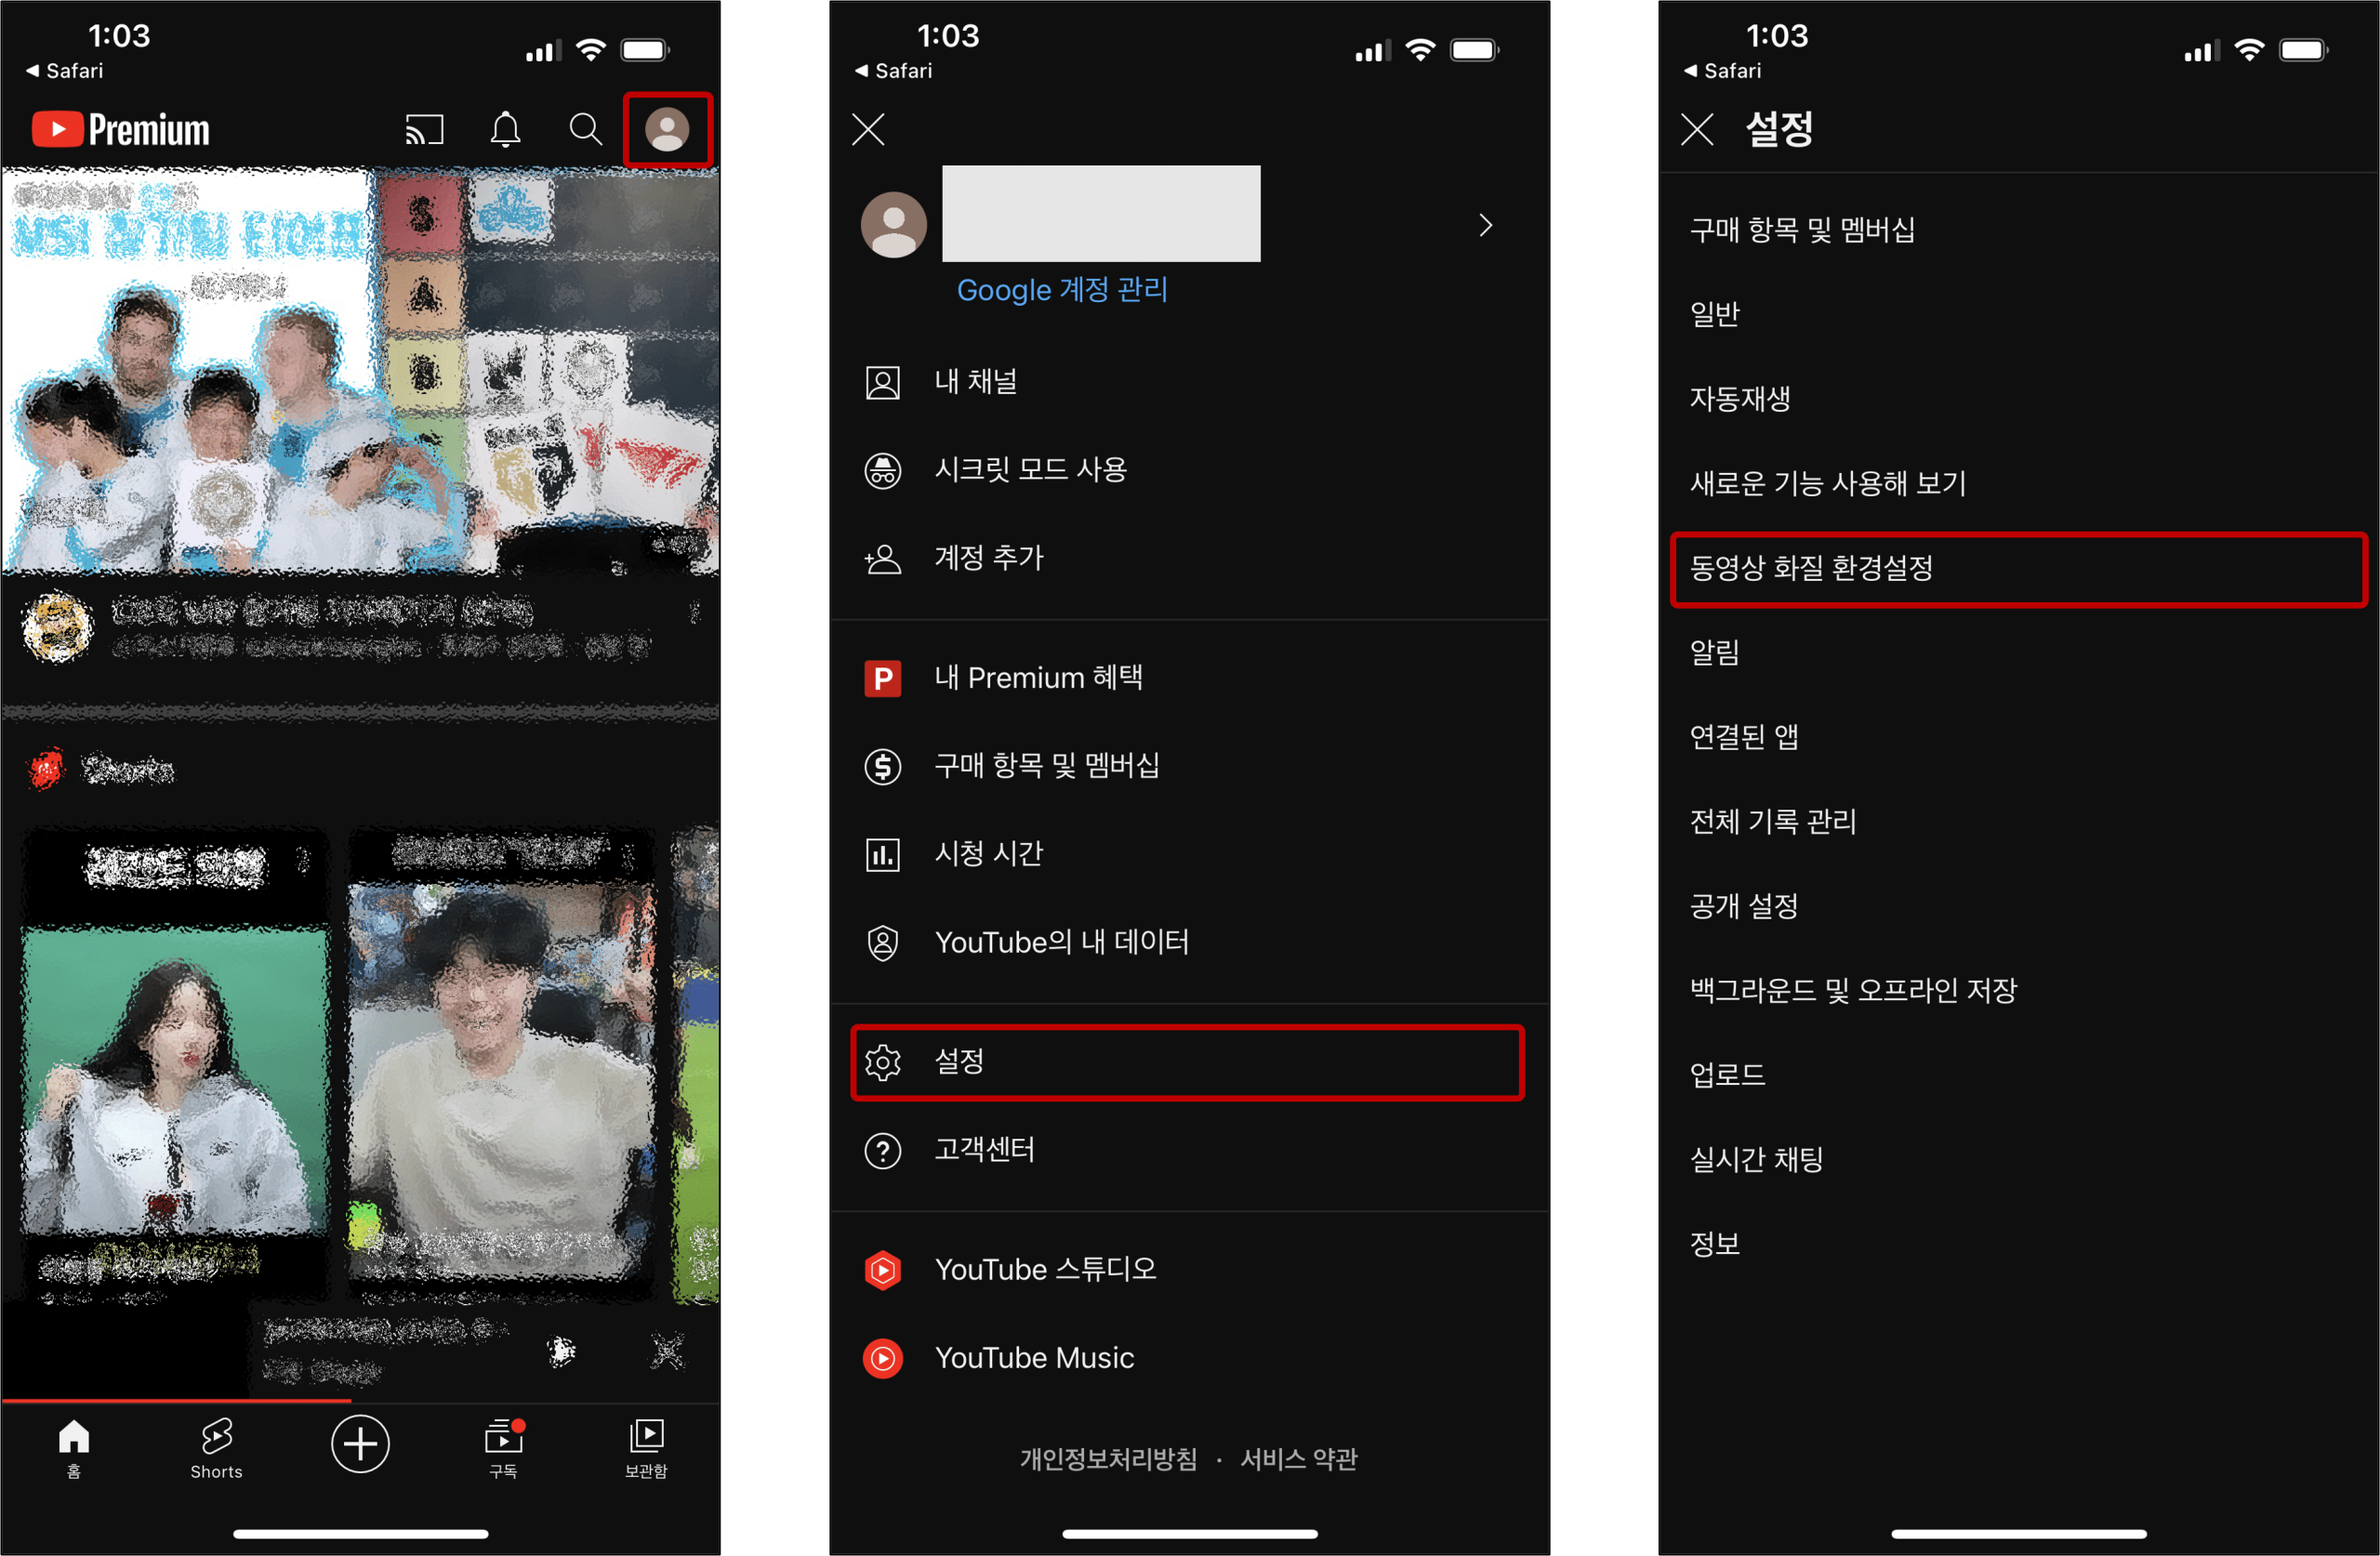Tap the YouTube Premium logo
This screenshot has height=1556, width=2380.
121,129
